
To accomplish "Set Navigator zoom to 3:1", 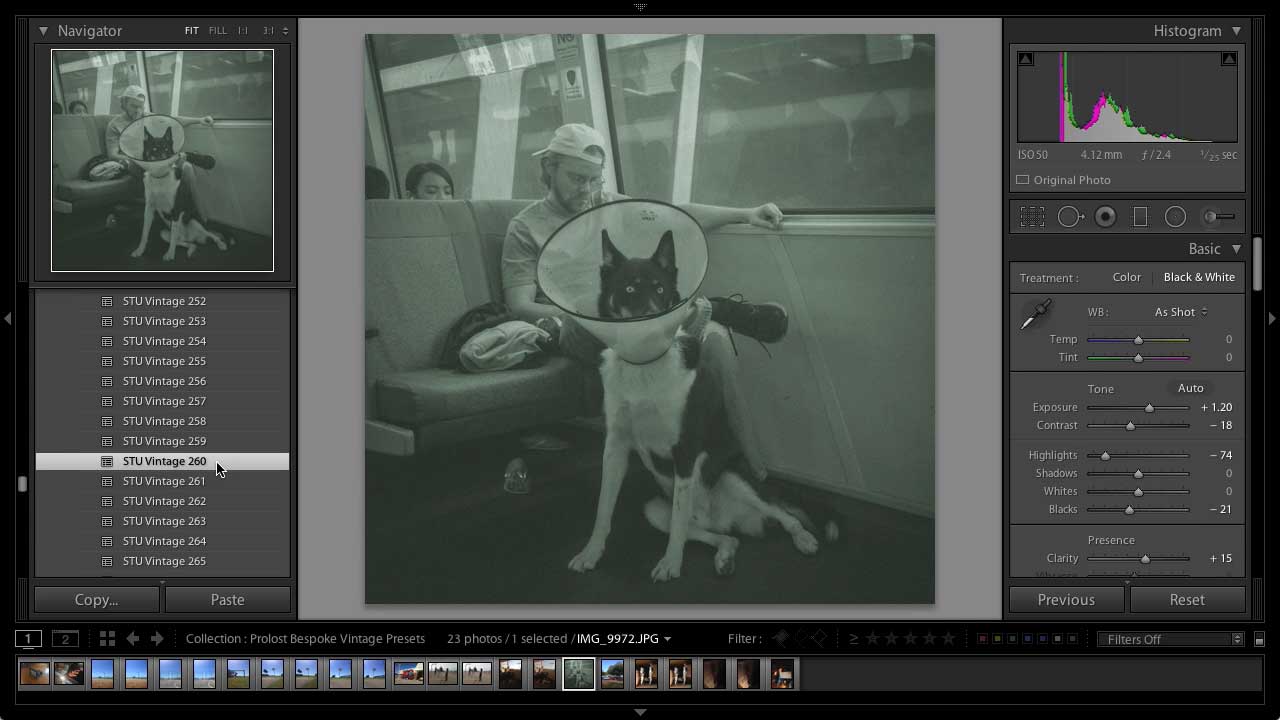I will point(268,31).
